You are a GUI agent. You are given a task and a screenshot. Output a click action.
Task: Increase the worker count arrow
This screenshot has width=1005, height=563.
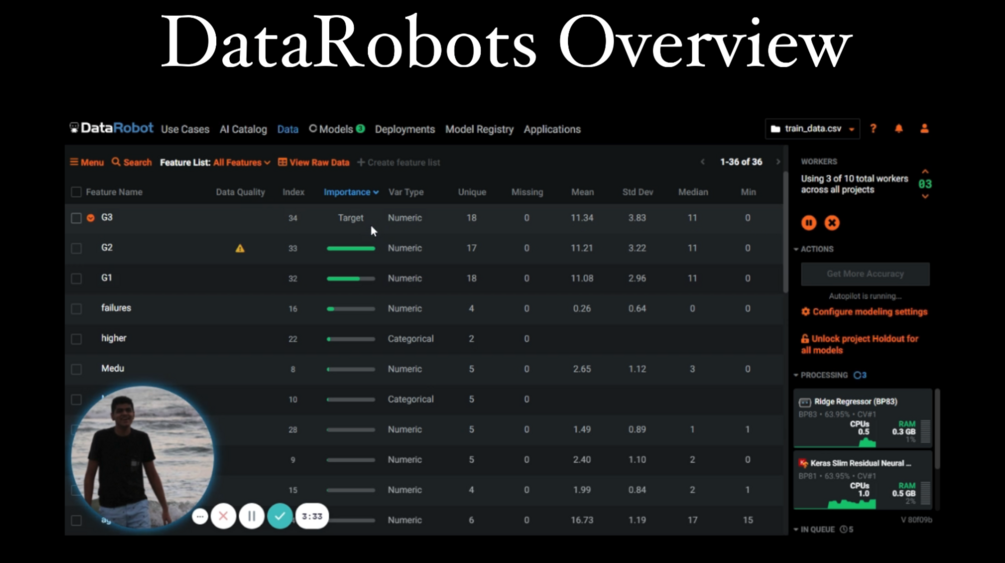point(925,172)
